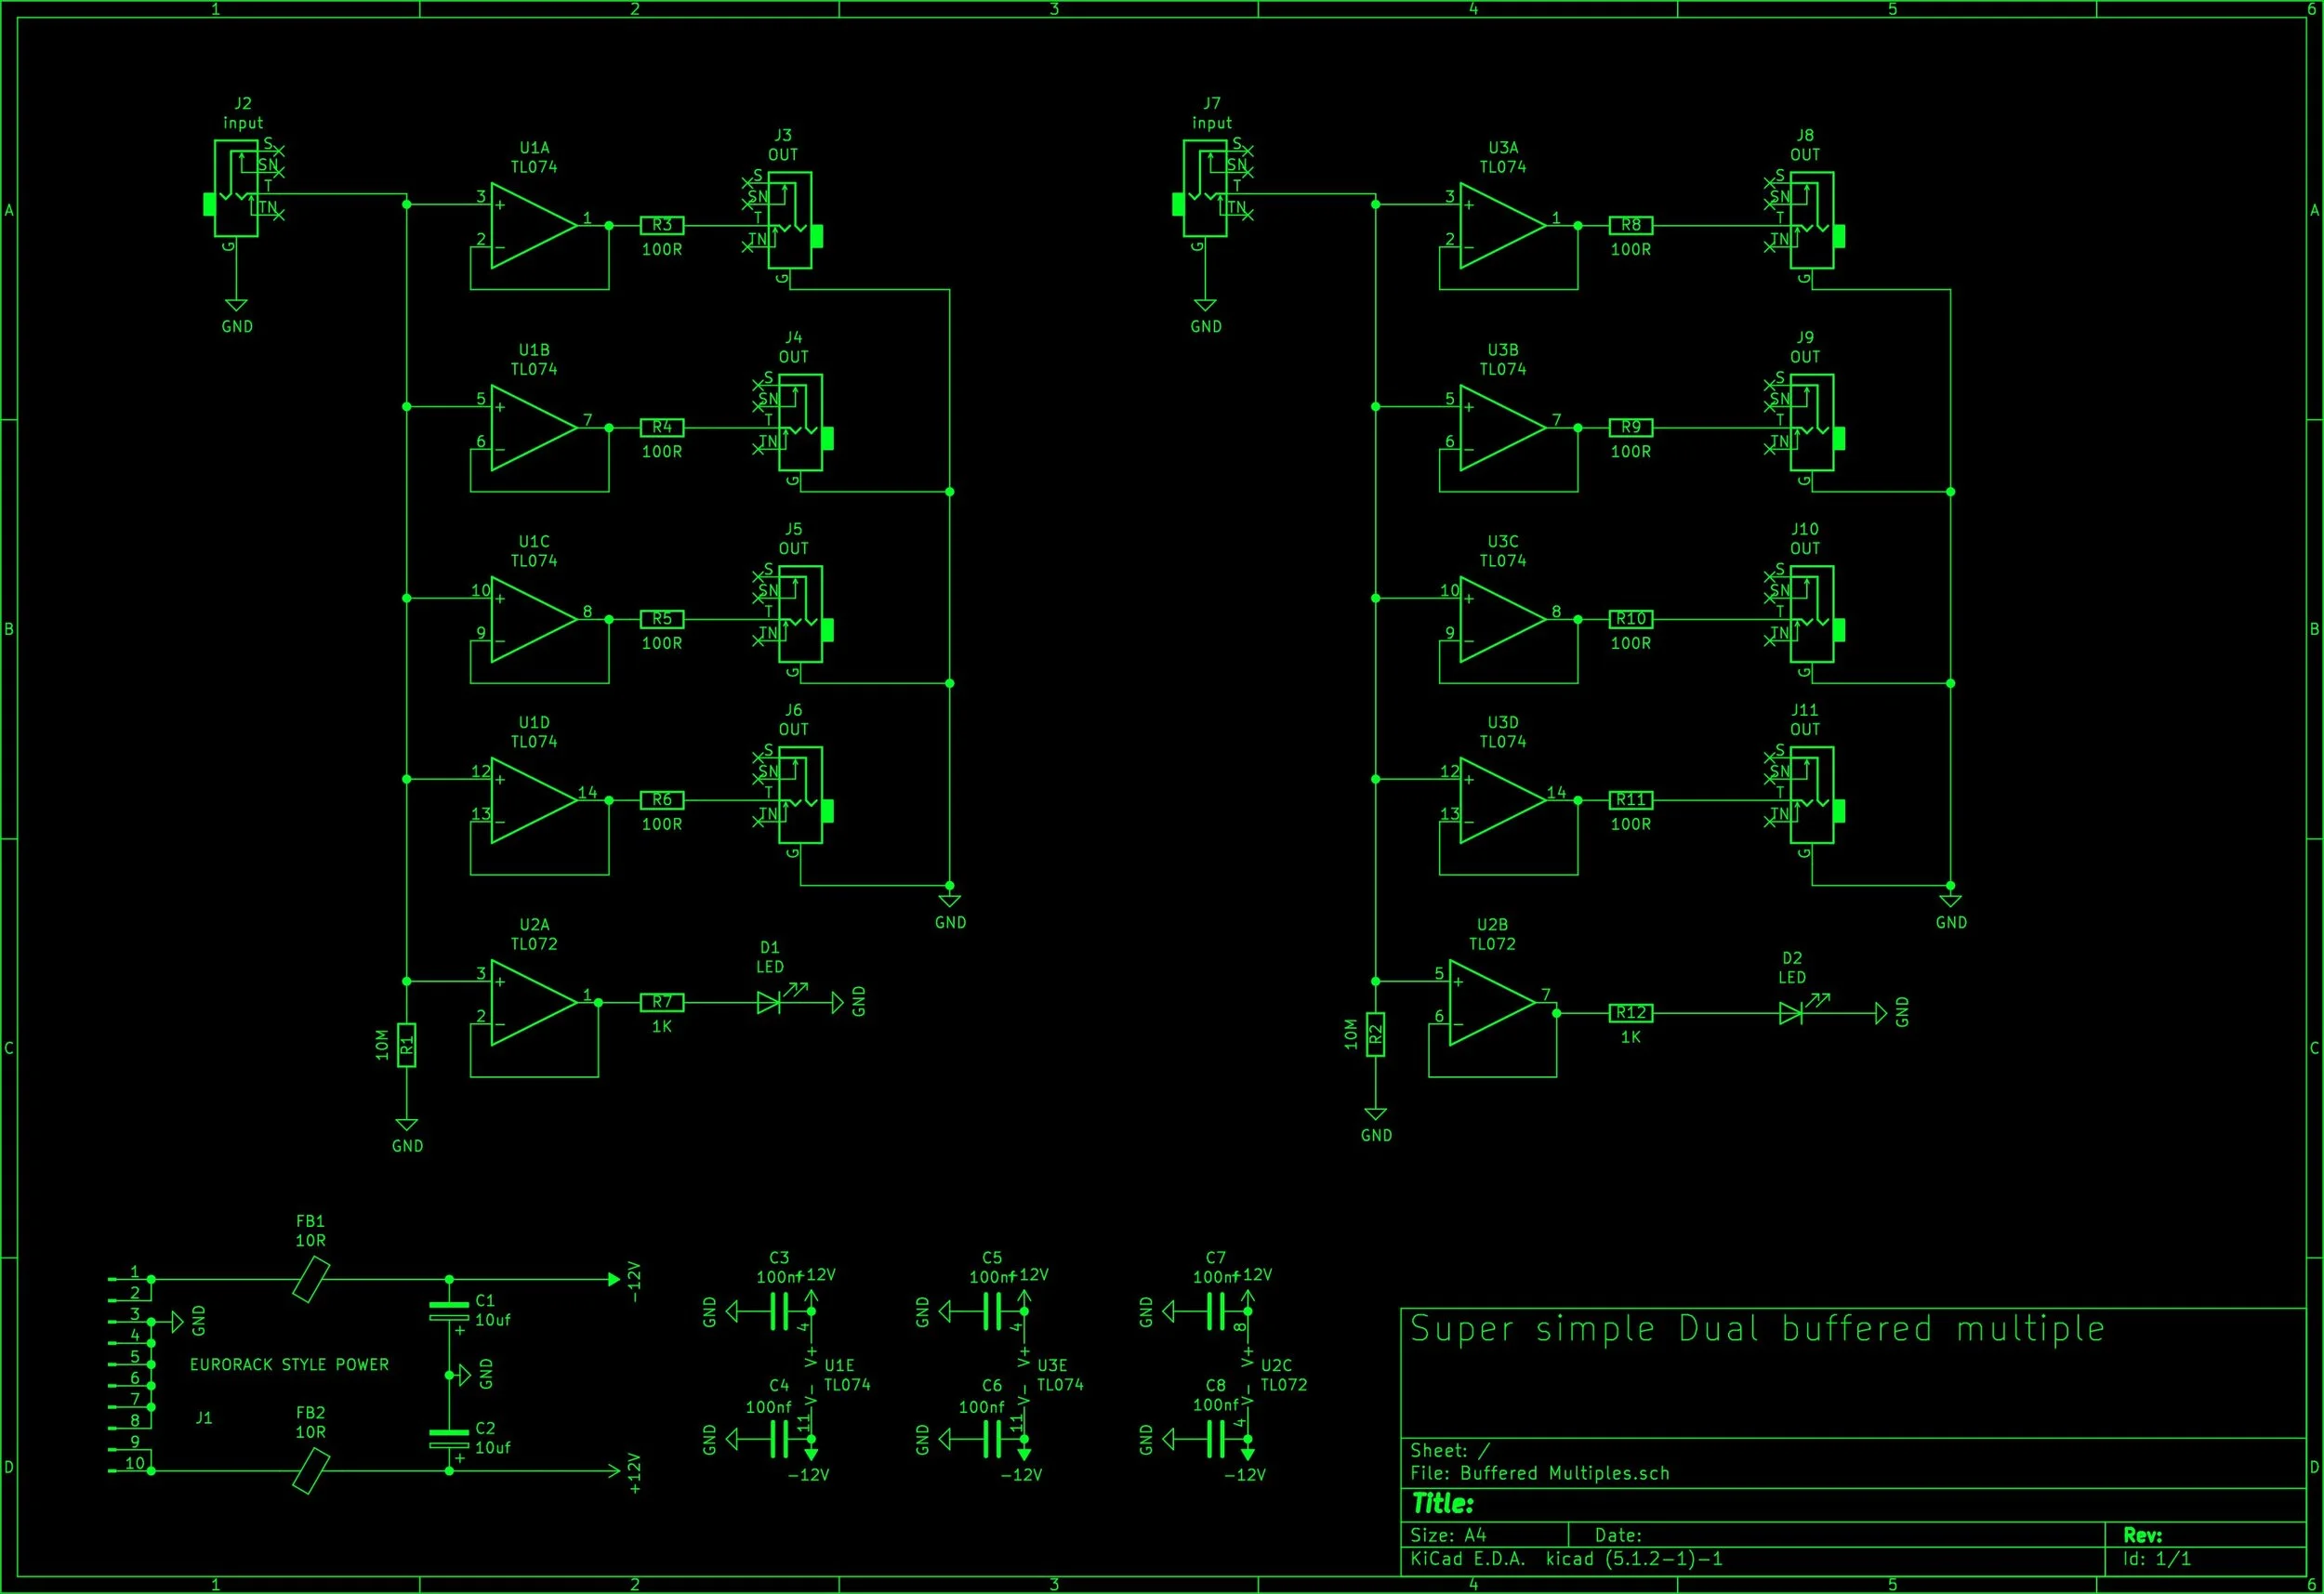Click the 'File: Buffered Multiples.sch' field
The width and height of the screenshot is (2324, 1594).
coord(1539,1473)
